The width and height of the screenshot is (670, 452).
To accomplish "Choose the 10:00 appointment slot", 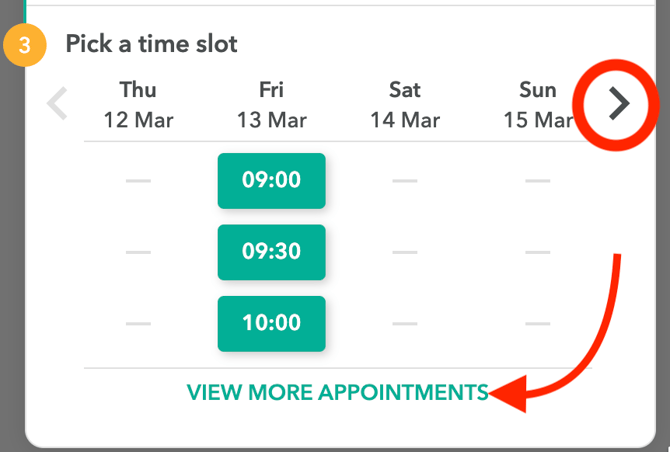I will 271,324.
